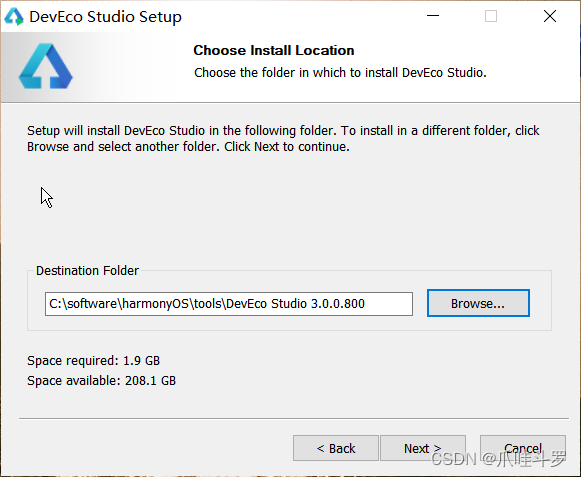
Task: Click the Choose Install Location heading
Action: pos(274,50)
